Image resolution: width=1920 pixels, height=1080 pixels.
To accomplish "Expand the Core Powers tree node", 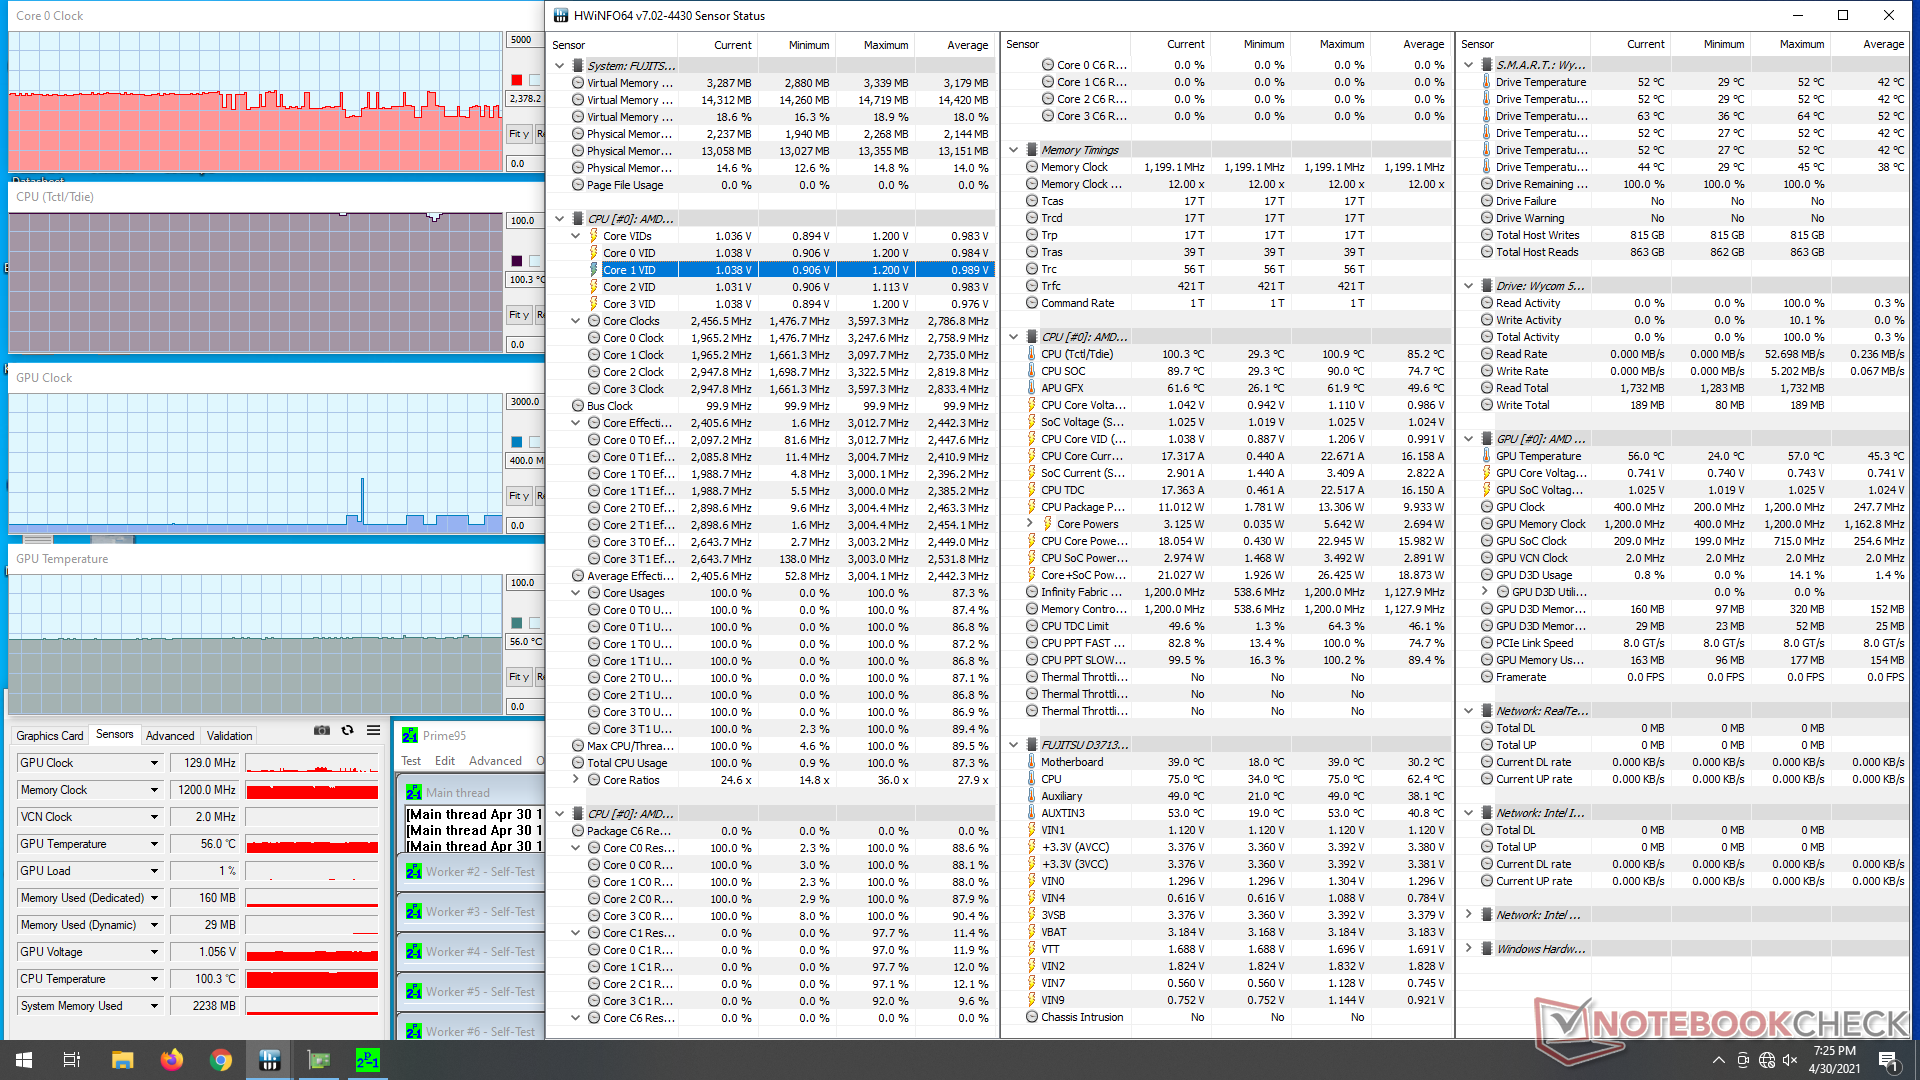I will 1030,524.
